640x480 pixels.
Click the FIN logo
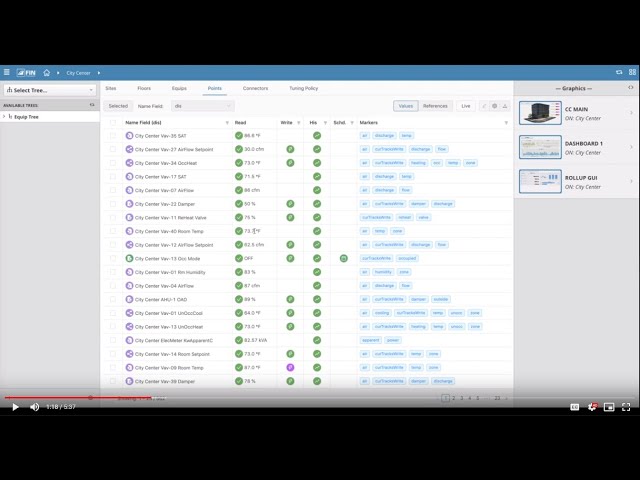[26, 73]
